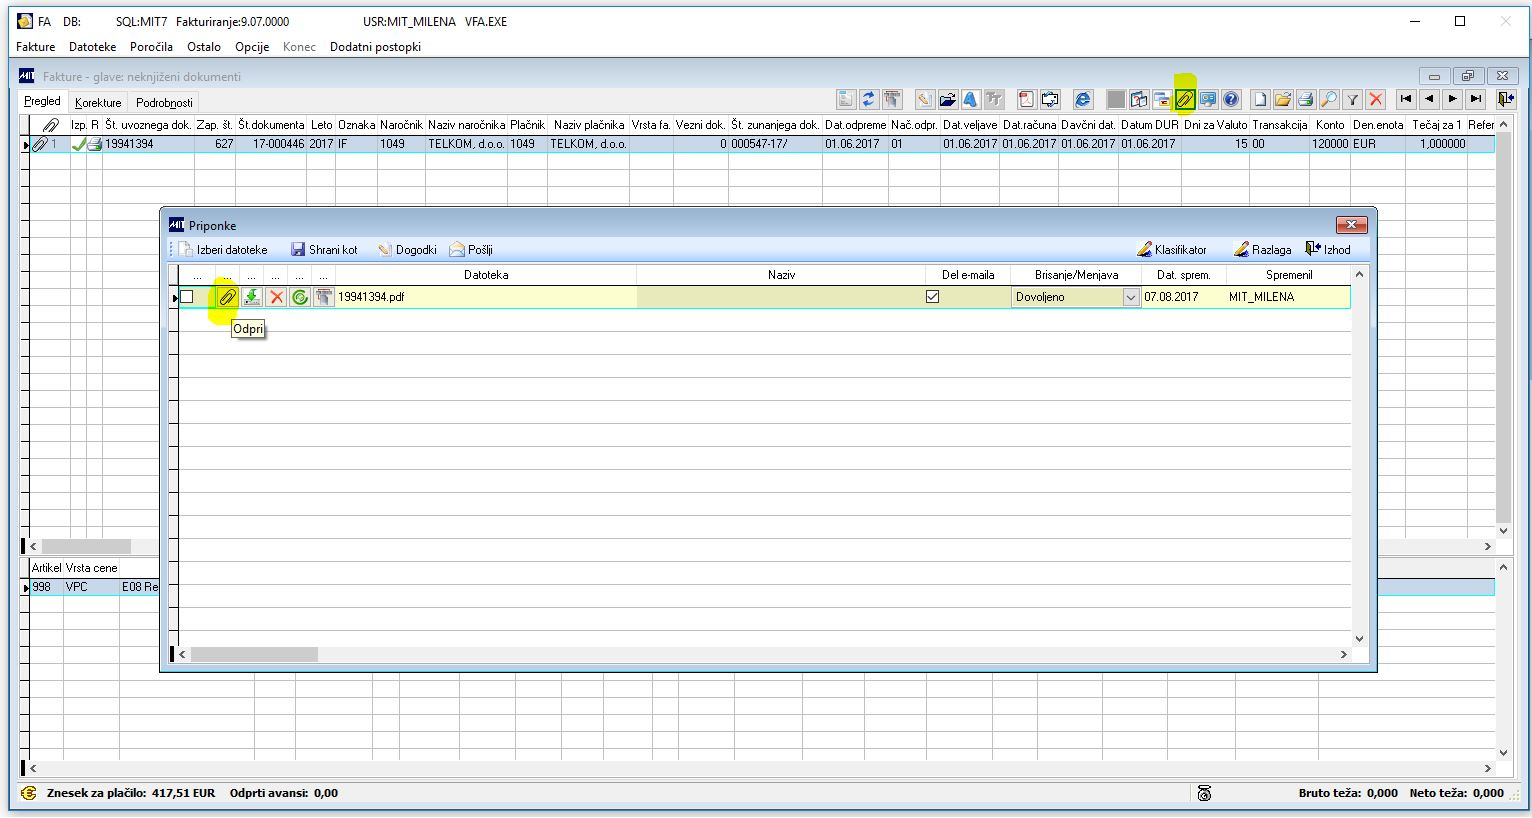Image resolution: width=1532 pixels, height=818 pixels.
Task: Uncheck the Del e-maila checkbox for 19941394.pdf
Action: (931, 296)
